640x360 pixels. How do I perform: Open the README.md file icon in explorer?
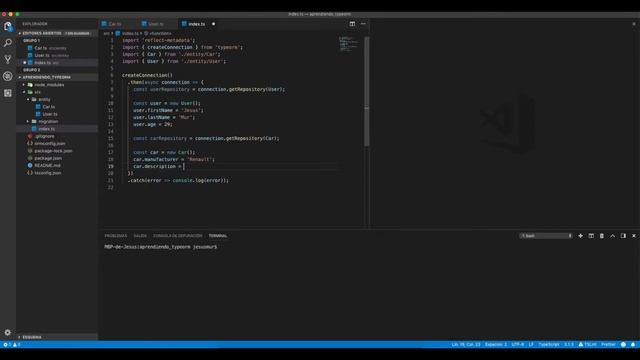30,165
